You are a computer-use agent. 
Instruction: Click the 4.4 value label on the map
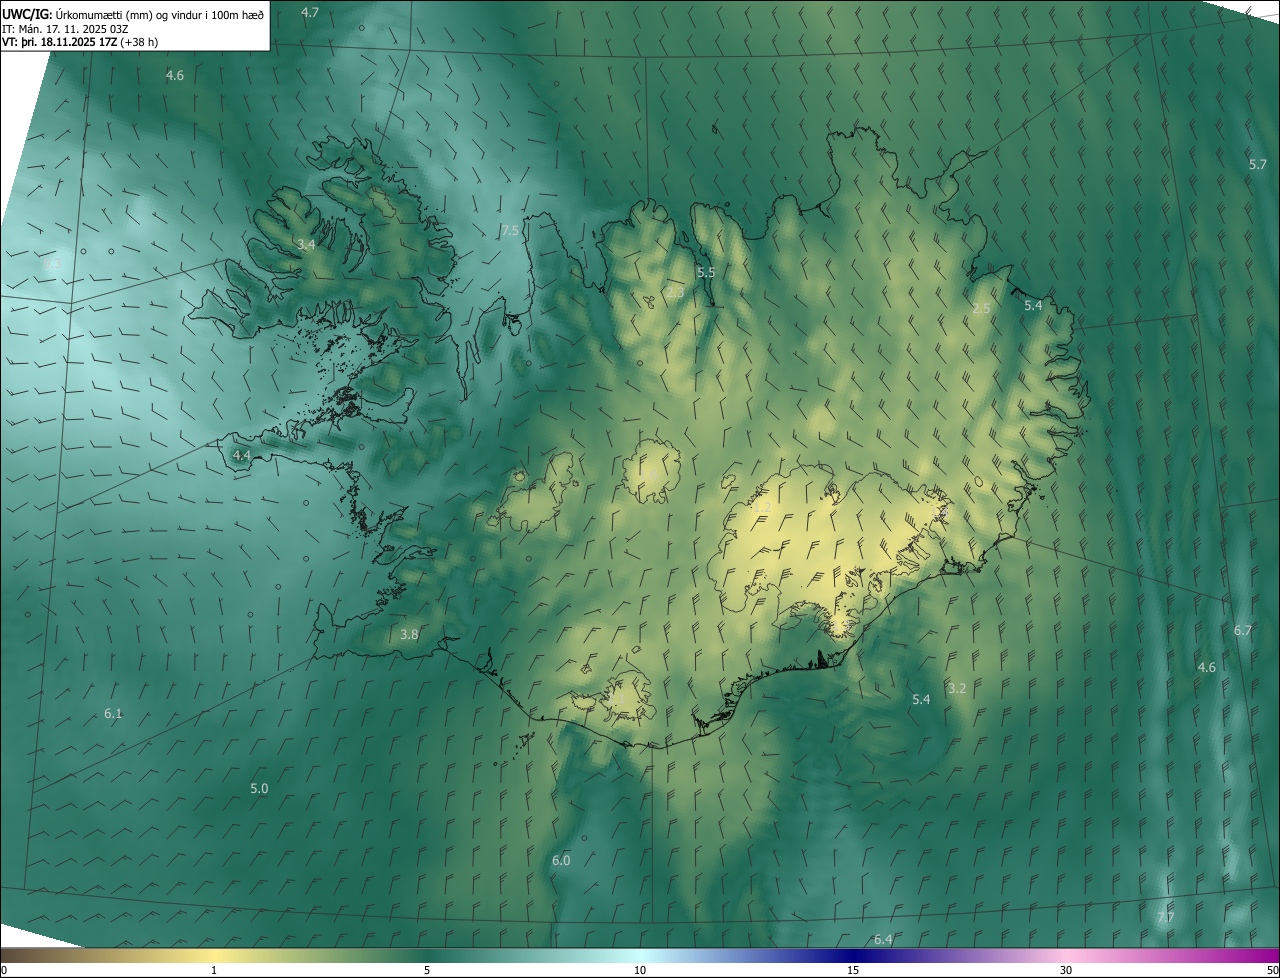241,455
